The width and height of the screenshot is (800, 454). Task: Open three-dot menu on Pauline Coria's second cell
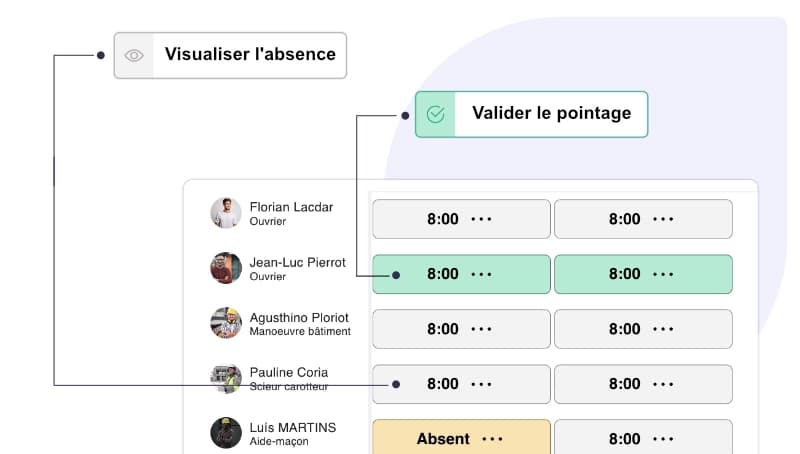click(663, 384)
